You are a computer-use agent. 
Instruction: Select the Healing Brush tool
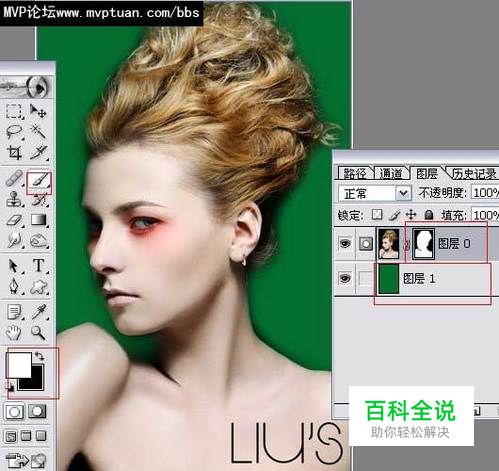click(14, 179)
